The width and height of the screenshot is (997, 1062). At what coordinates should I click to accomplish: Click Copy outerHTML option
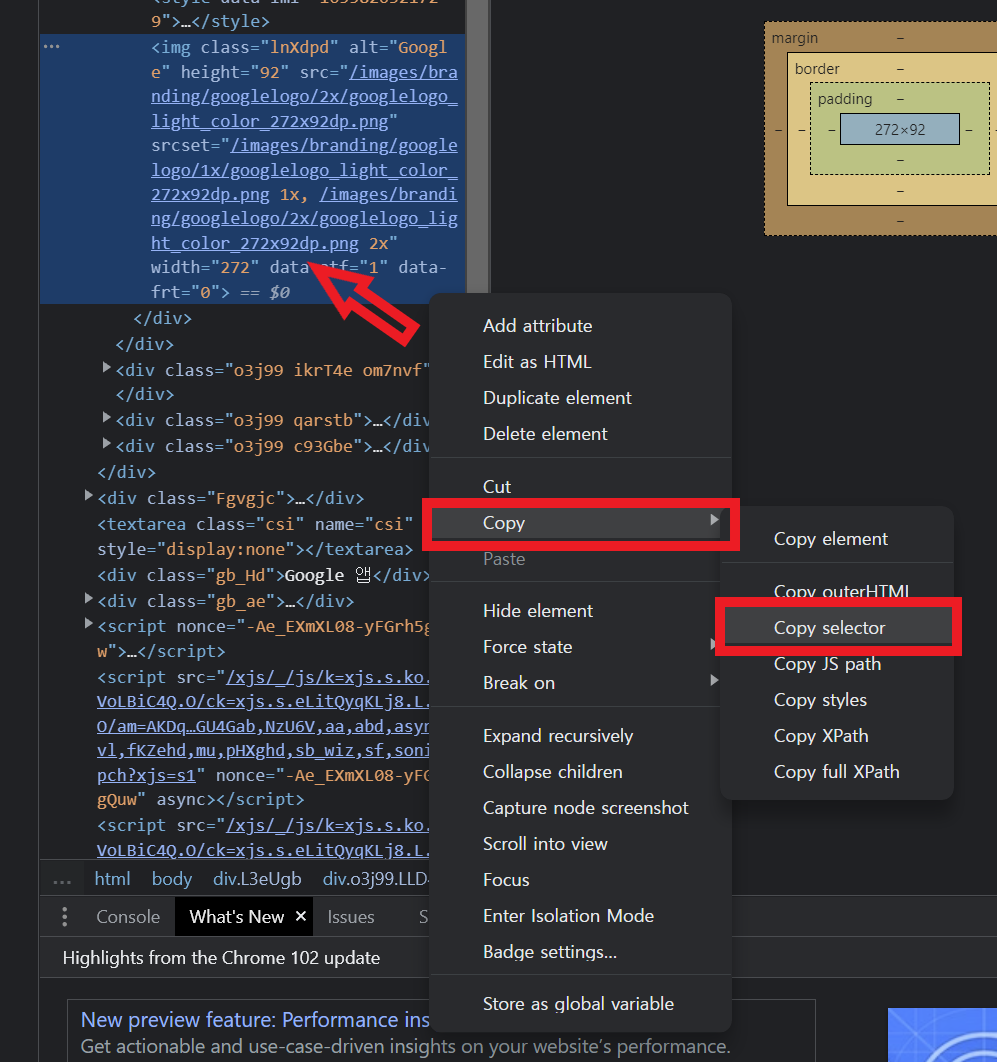point(841,591)
